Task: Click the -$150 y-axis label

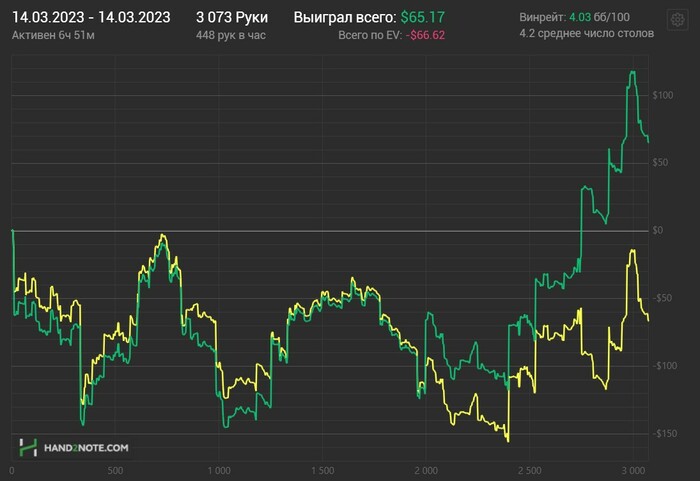Action: 664,433
